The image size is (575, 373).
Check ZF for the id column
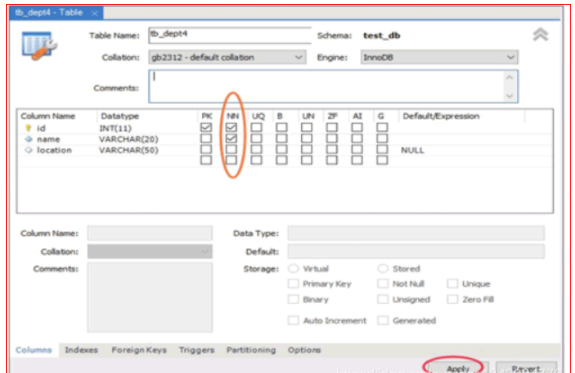click(332, 127)
